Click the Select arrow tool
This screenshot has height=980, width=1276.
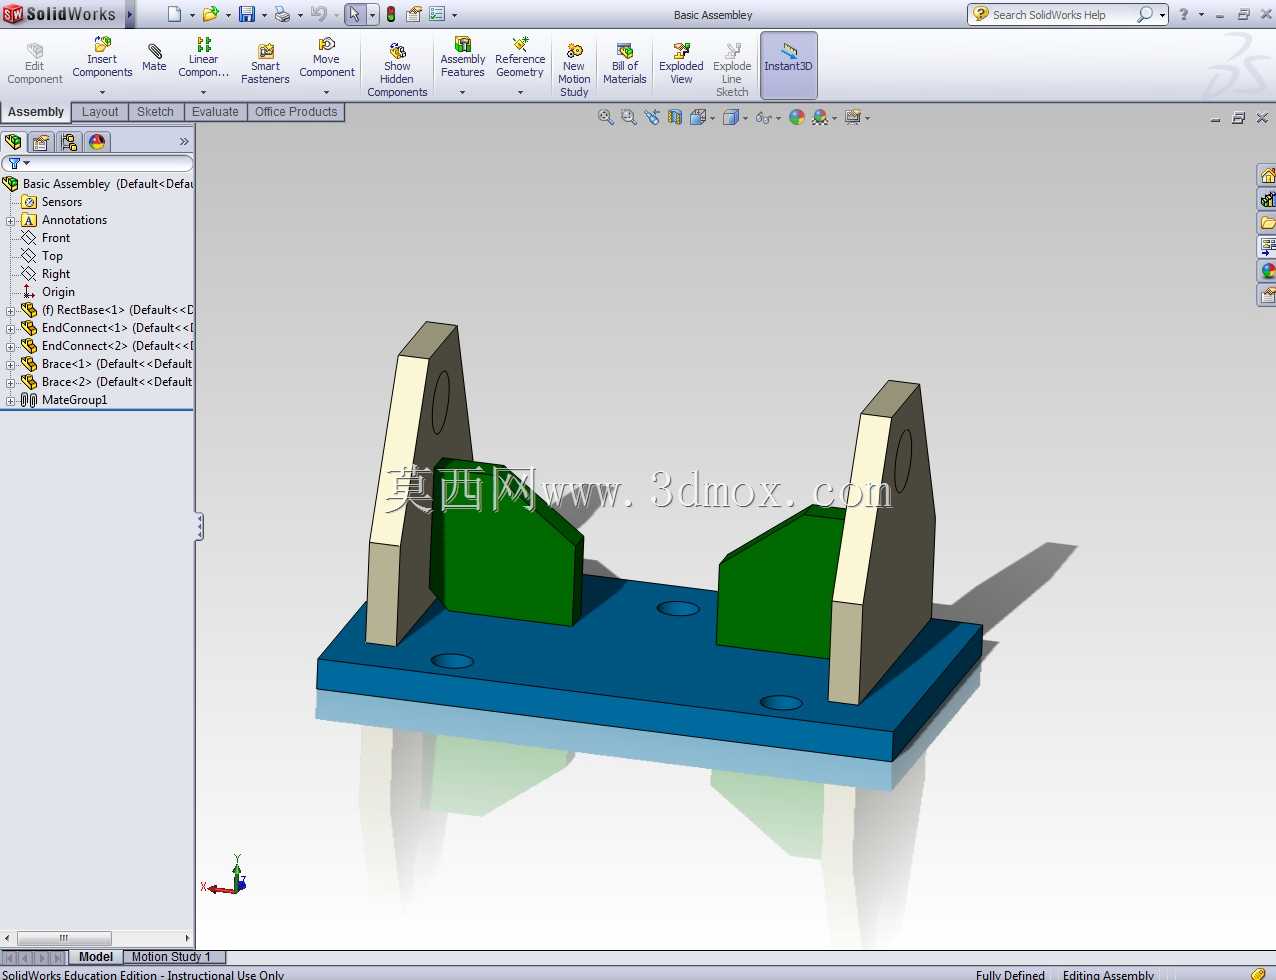354,14
